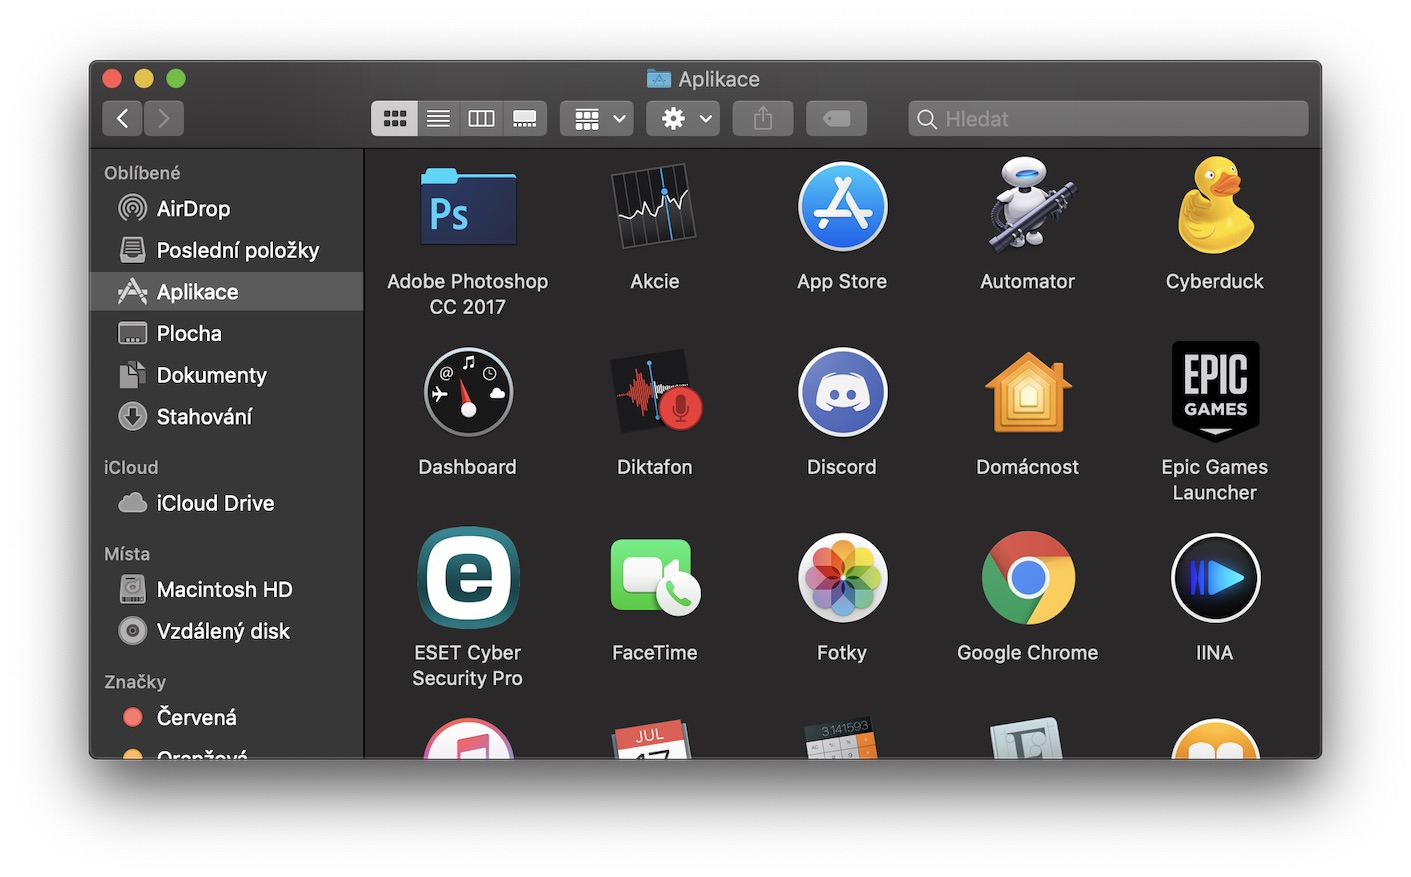Open AirDrop in the sidebar
This screenshot has height=877, width=1411.
226,209
